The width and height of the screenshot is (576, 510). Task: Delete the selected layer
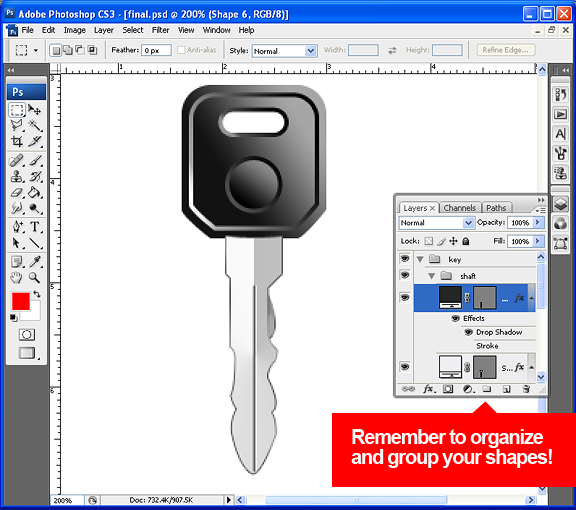tap(526, 389)
